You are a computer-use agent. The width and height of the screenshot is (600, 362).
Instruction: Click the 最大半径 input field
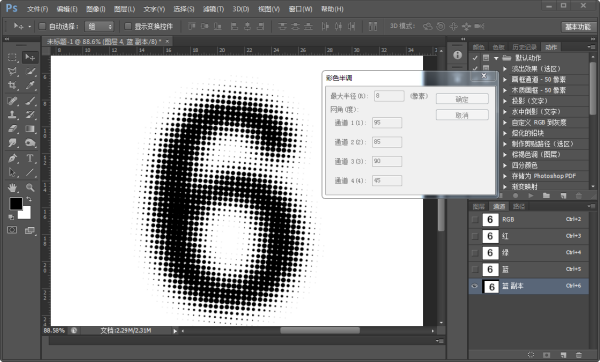click(x=389, y=96)
